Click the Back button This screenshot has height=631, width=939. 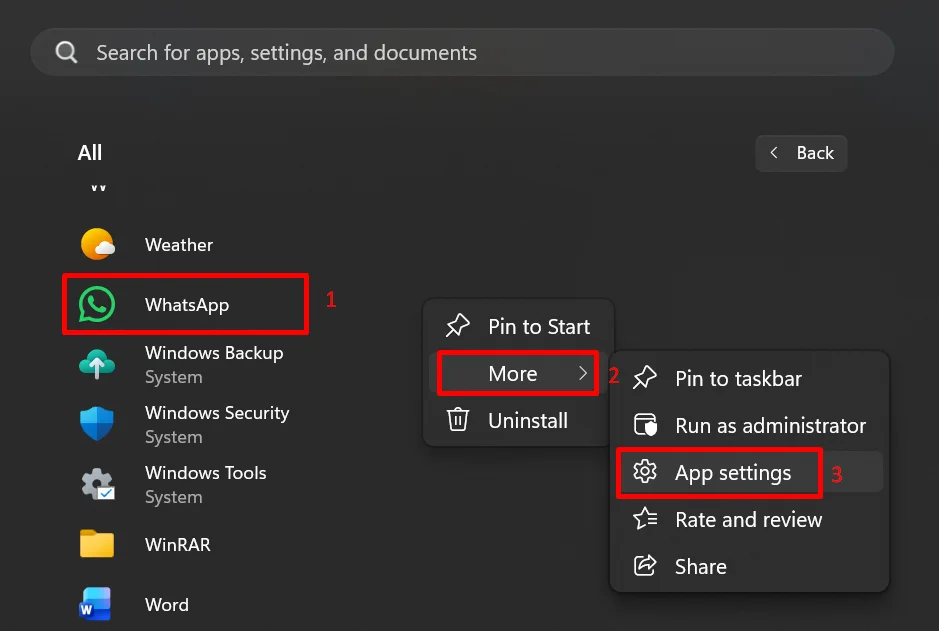coord(801,153)
